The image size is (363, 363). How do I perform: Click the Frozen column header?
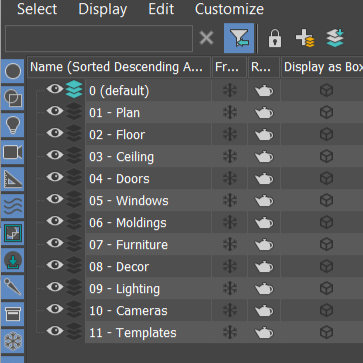pyautogui.click(x=229, y=67)
